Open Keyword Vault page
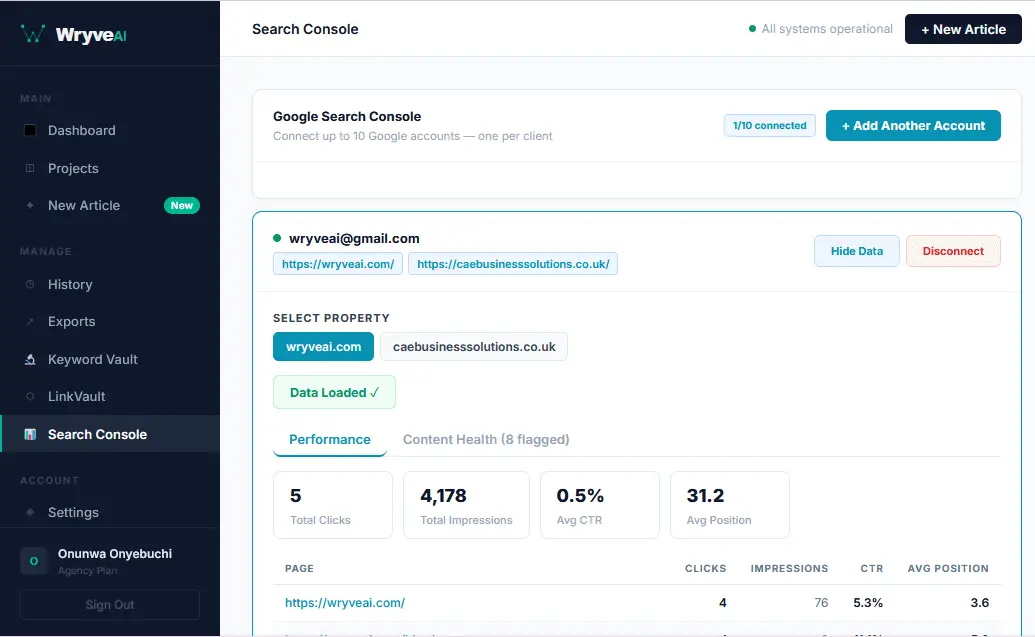1035x637 pixels. click(x=110, y=359)
